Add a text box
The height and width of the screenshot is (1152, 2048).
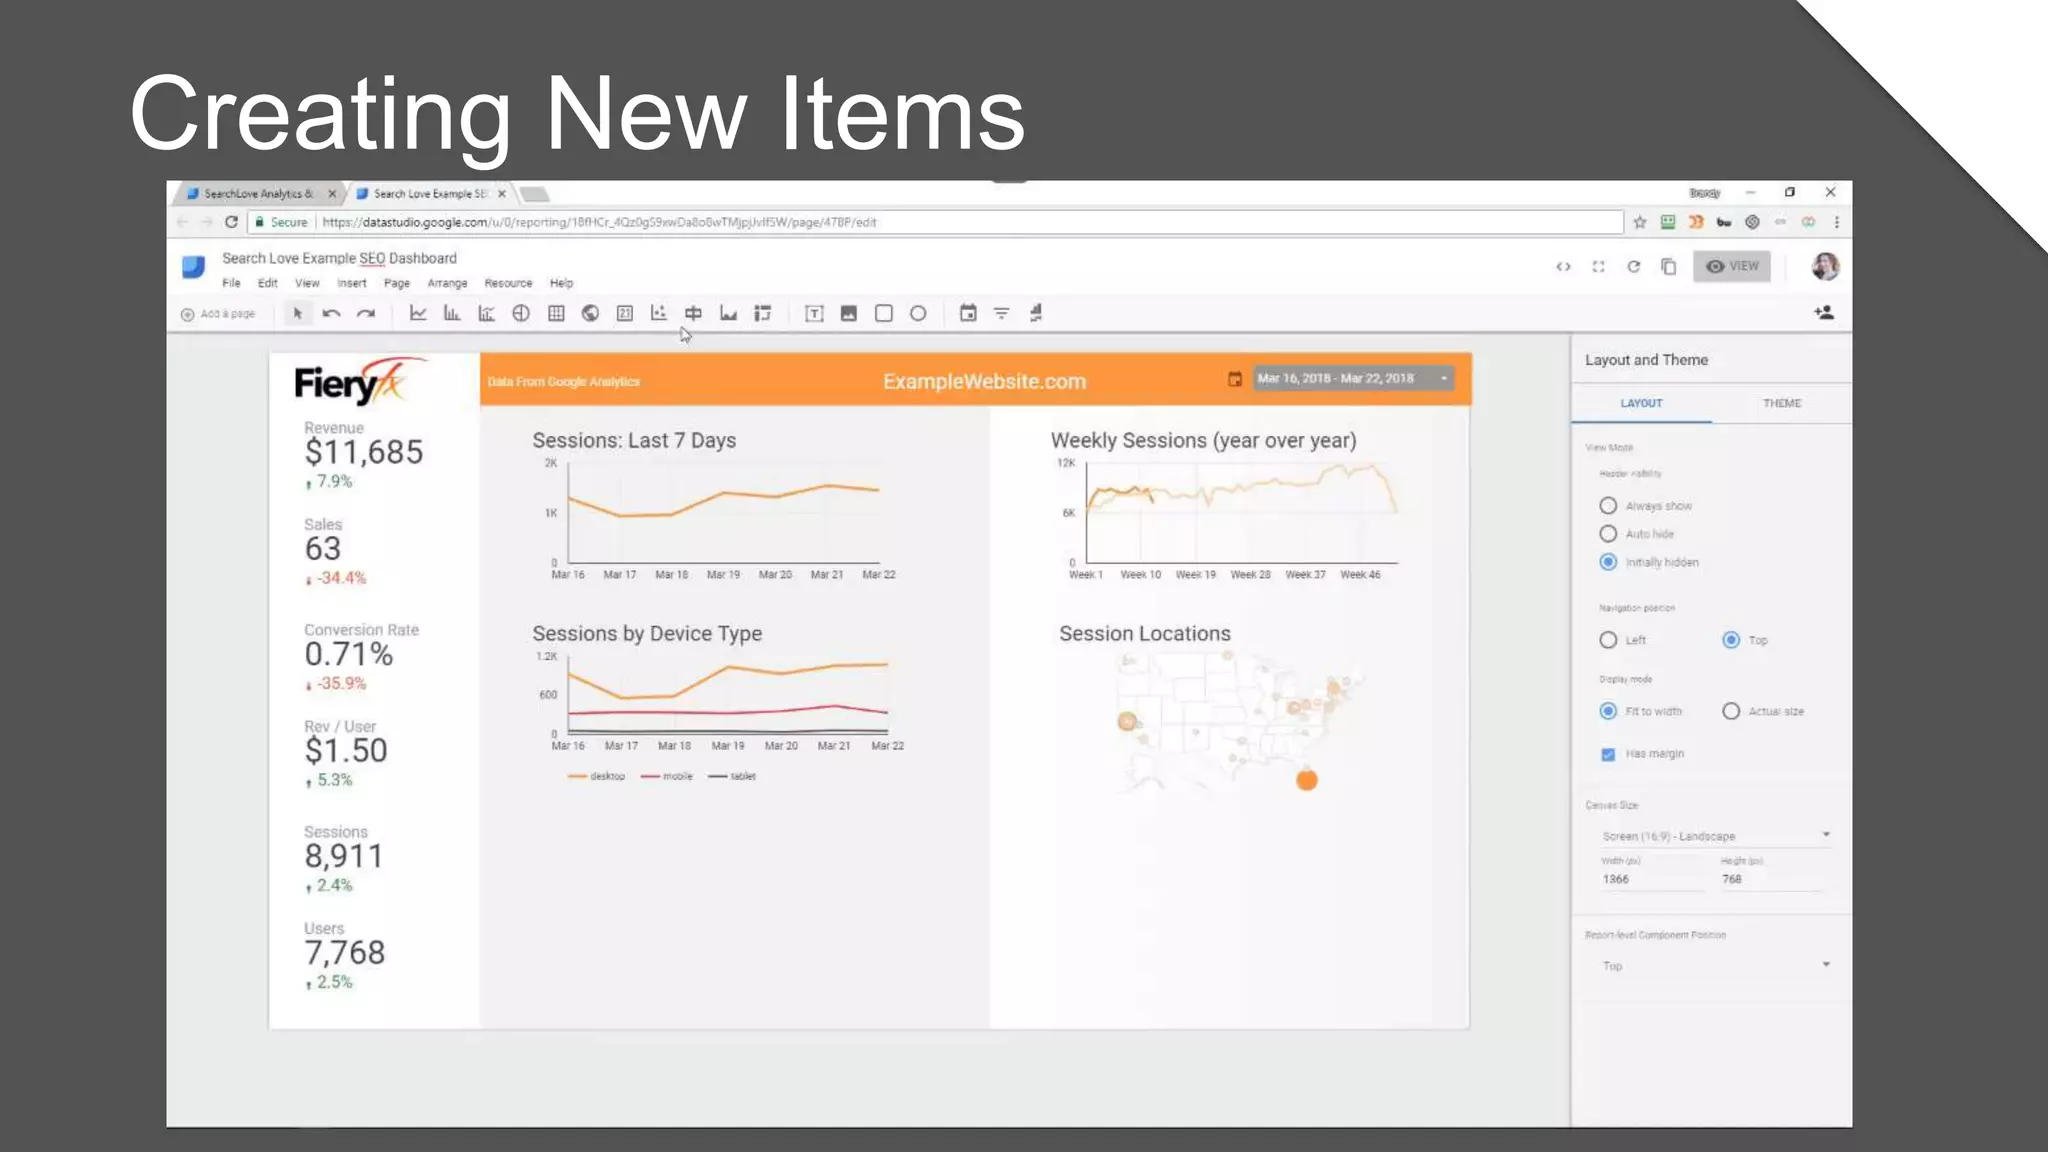[x=814, y=314]
